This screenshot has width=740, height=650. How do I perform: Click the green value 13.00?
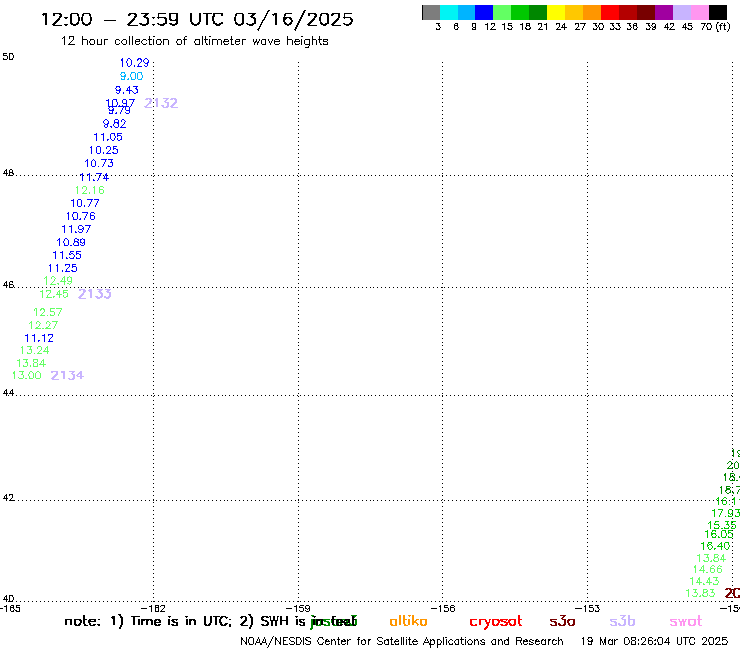(27, 375)
